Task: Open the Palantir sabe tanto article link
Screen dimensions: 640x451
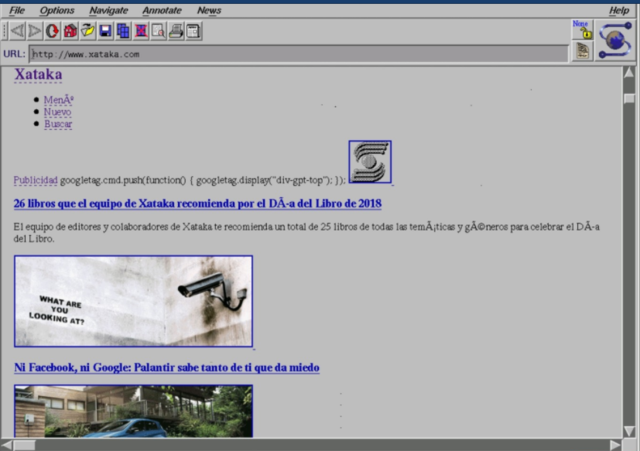Action: pos(167,368)
